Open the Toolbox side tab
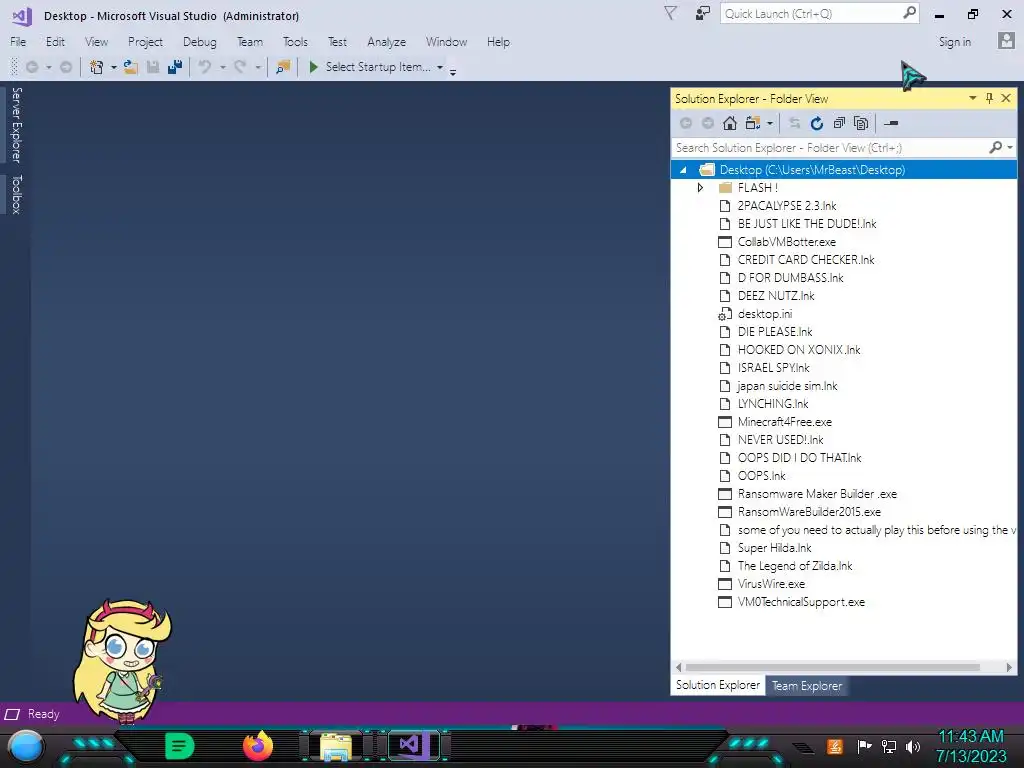 click(x=16, y=194)
